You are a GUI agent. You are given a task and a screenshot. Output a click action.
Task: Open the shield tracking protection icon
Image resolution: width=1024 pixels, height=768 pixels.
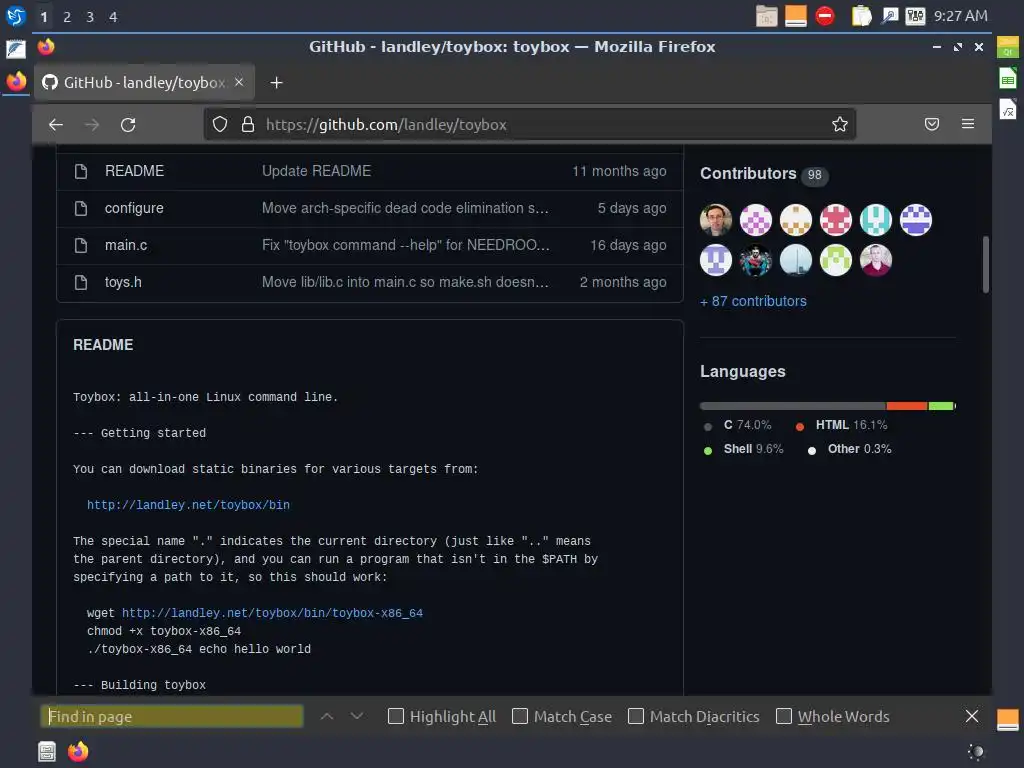[220, 124]
